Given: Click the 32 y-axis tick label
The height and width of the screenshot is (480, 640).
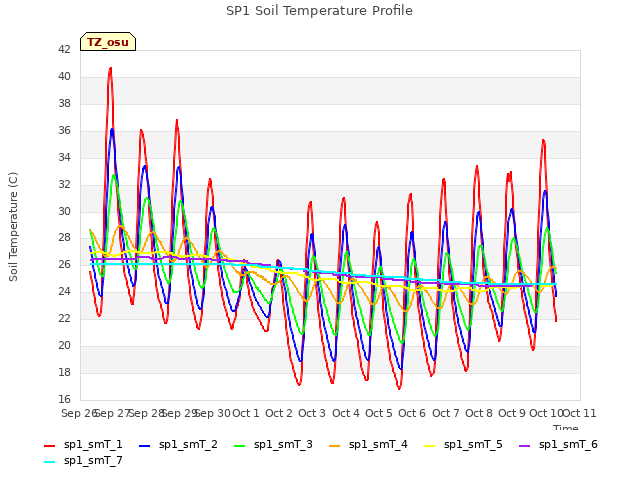Looking at the screenshot, I should [64, 184].
